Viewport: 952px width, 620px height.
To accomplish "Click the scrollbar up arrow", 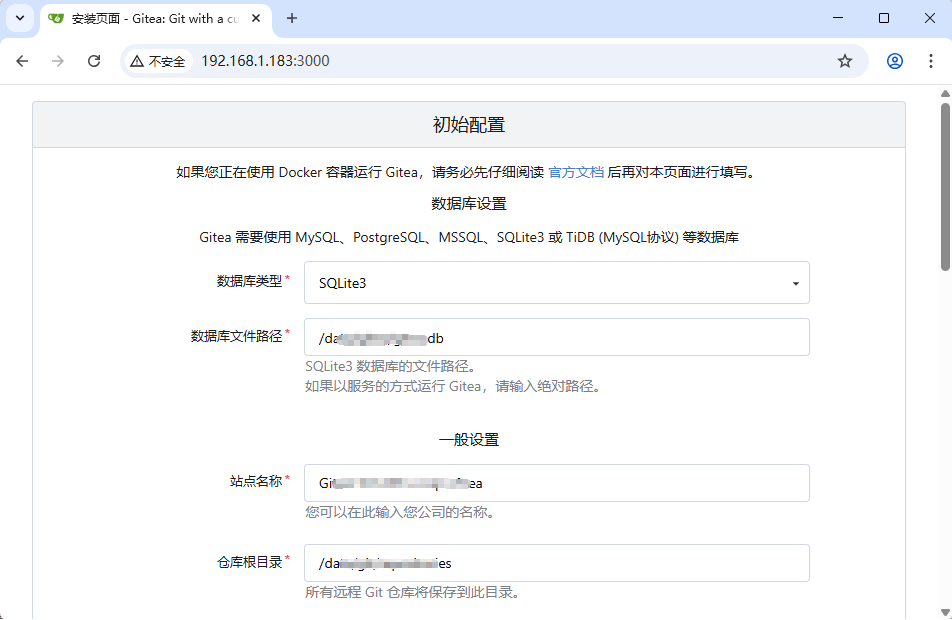I will [945, 94].
